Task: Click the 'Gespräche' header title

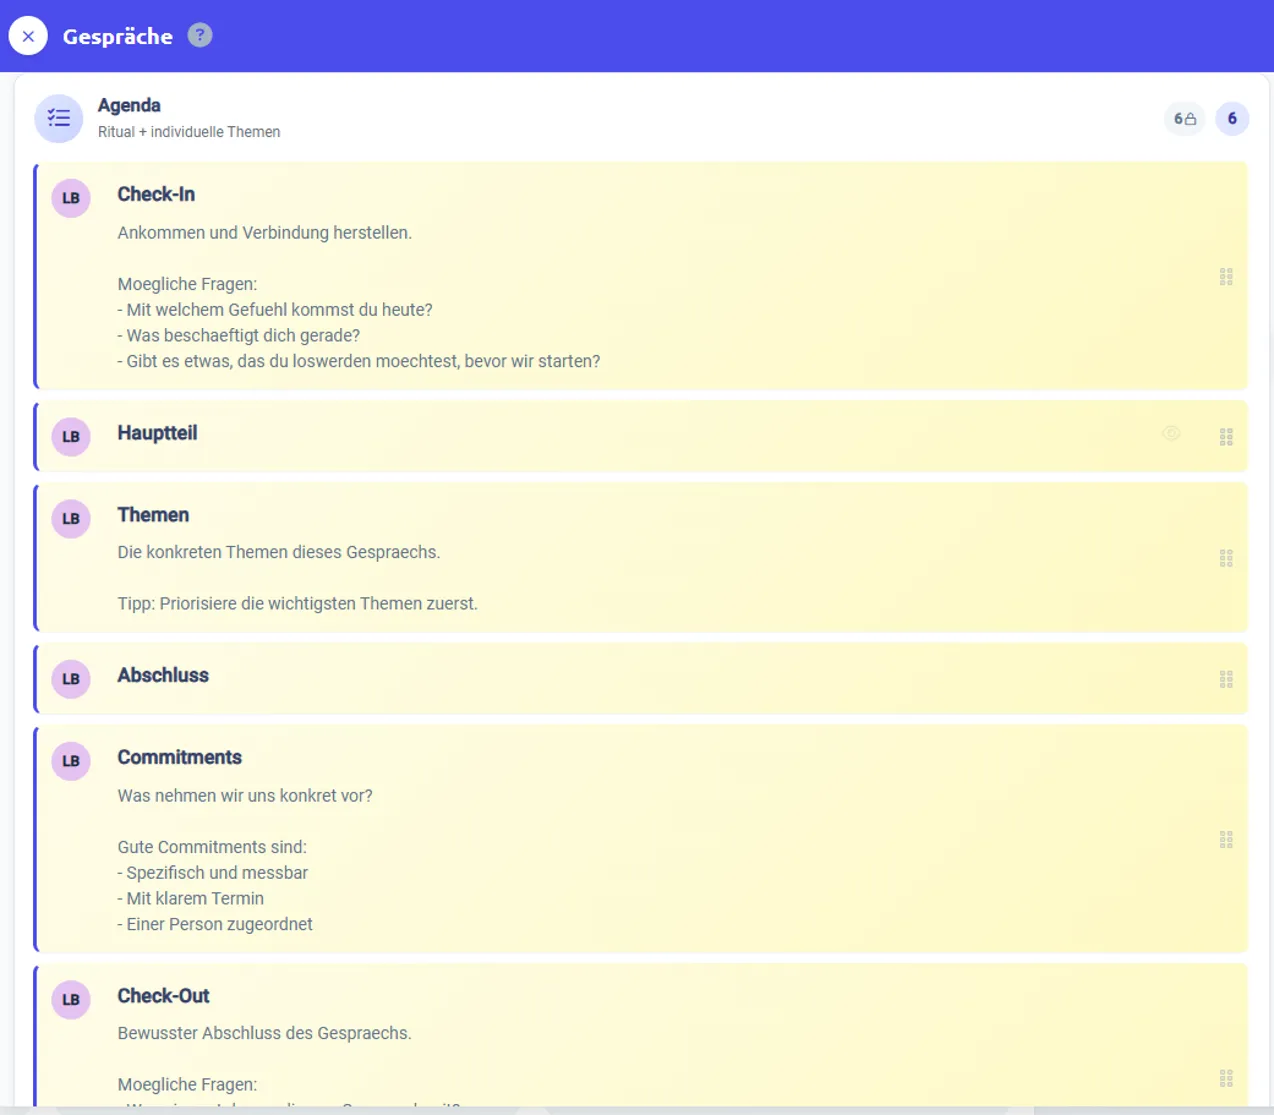Action: coord(118,37)
